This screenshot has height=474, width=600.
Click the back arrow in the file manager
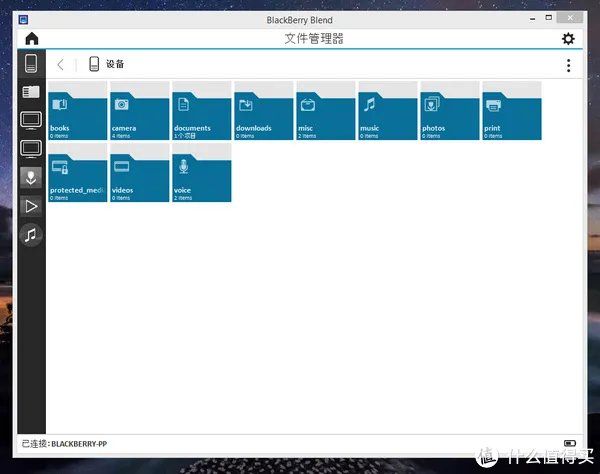point(61,65)
